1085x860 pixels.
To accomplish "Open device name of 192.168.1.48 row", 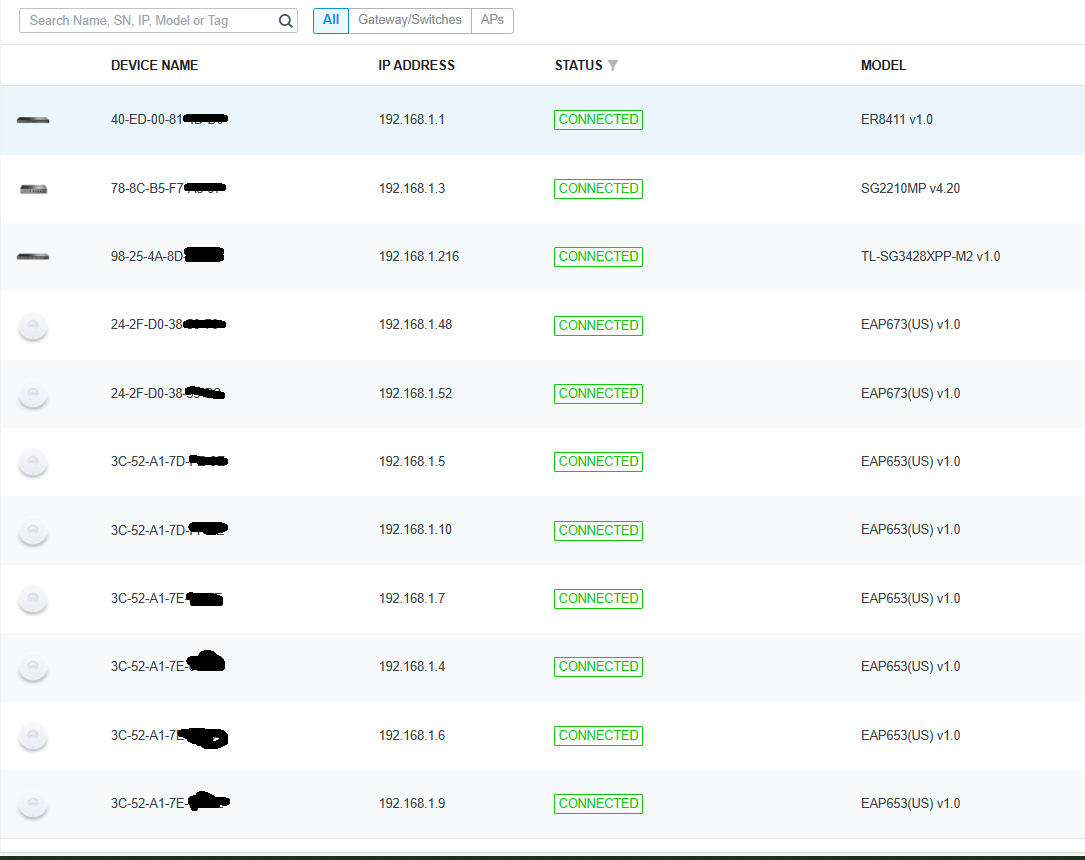I will click(x=168, y=324).
